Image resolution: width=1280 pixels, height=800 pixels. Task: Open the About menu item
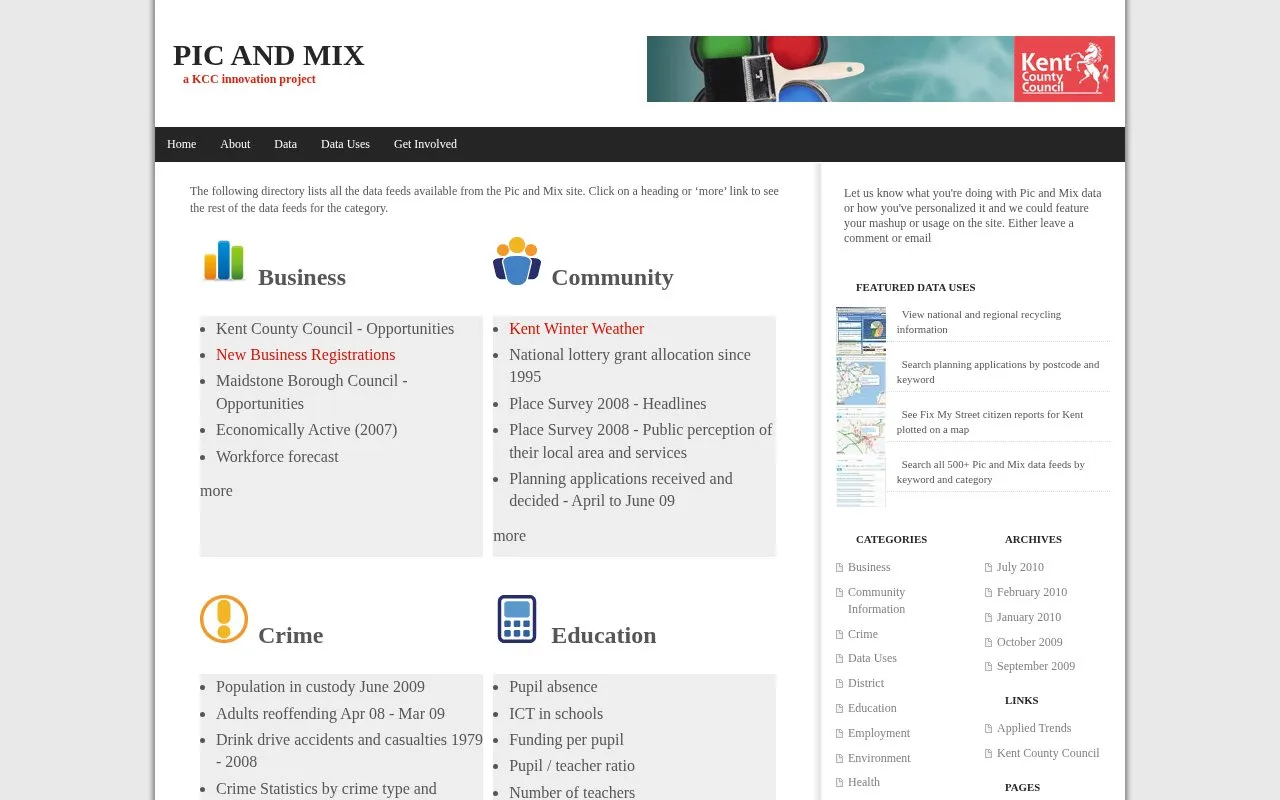[x=235, y=144]
